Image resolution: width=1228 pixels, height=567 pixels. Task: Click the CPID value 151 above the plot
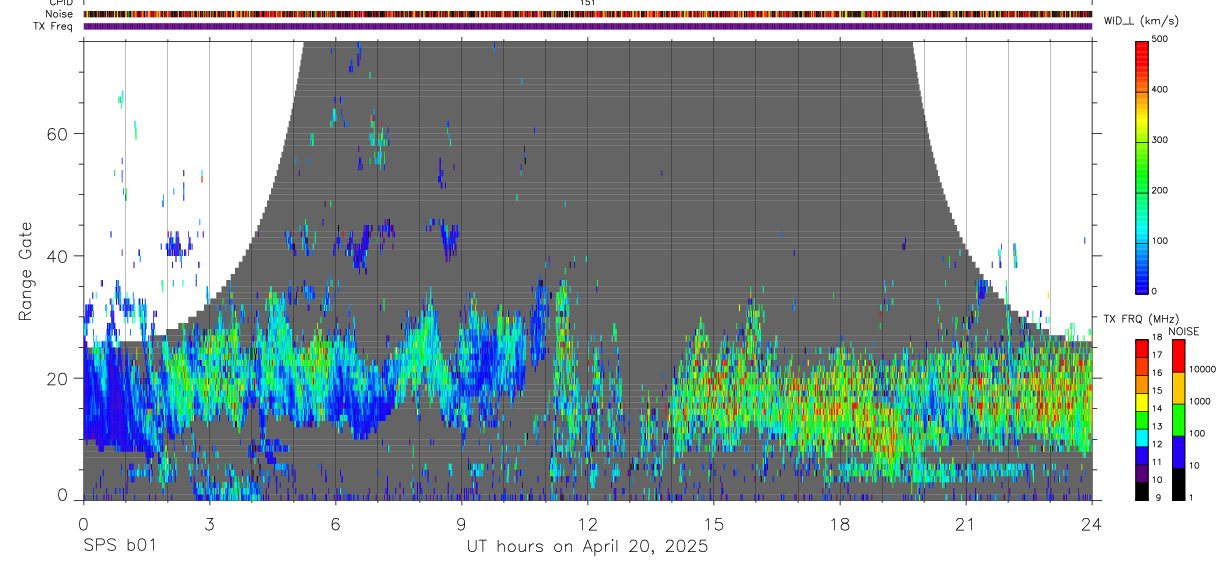[588, 3]
